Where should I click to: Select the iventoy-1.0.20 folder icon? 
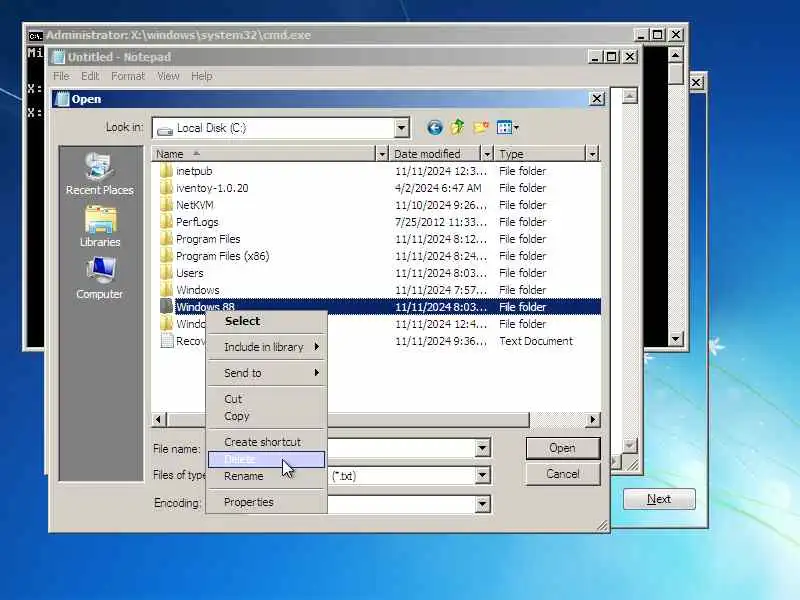point(166,188)
